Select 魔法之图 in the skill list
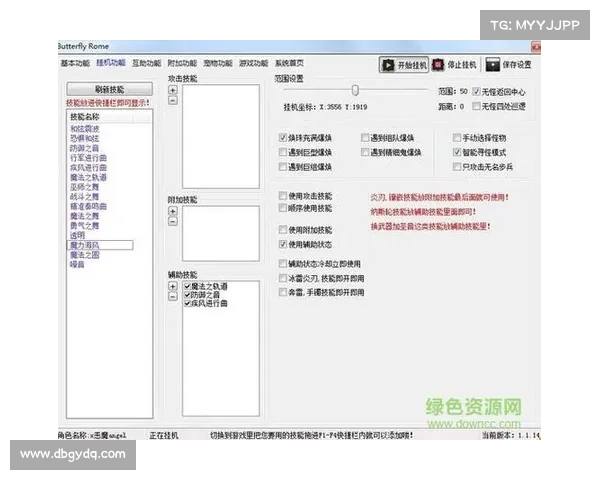The height and width of the screenshot is (480, 600). [85, 255]
